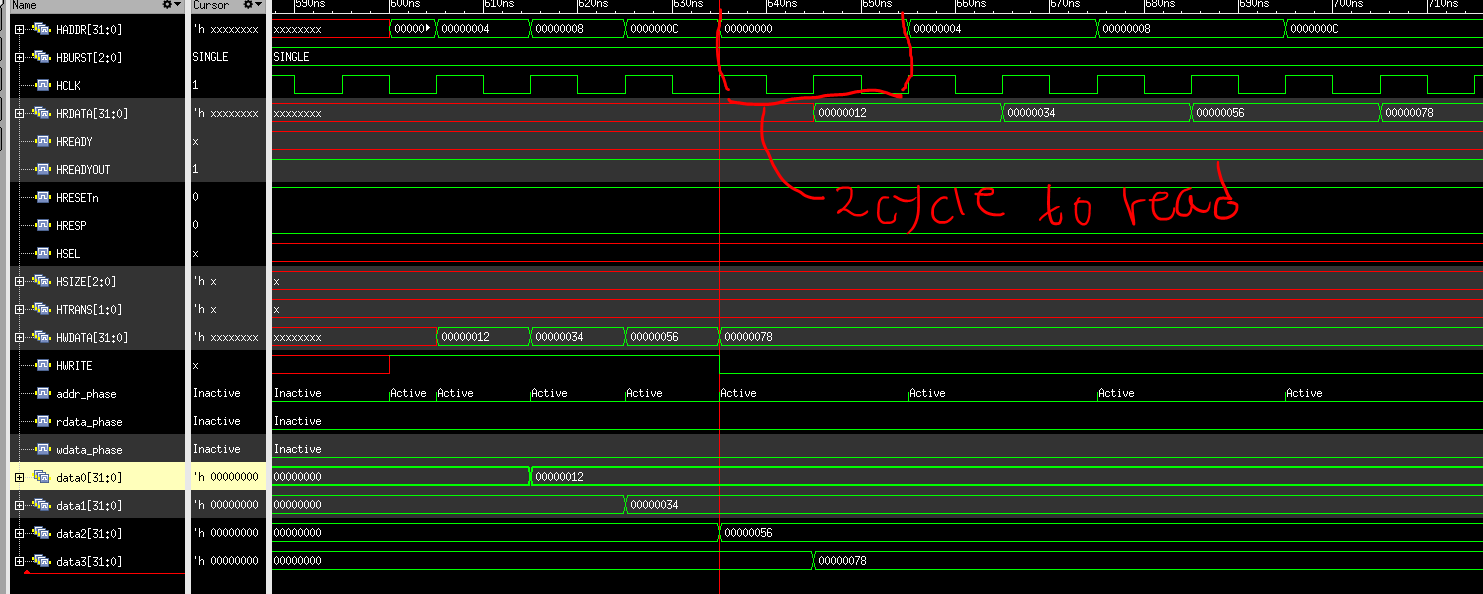
Task: Expand the data3[31:0] signal
Action: coord(20,561)
